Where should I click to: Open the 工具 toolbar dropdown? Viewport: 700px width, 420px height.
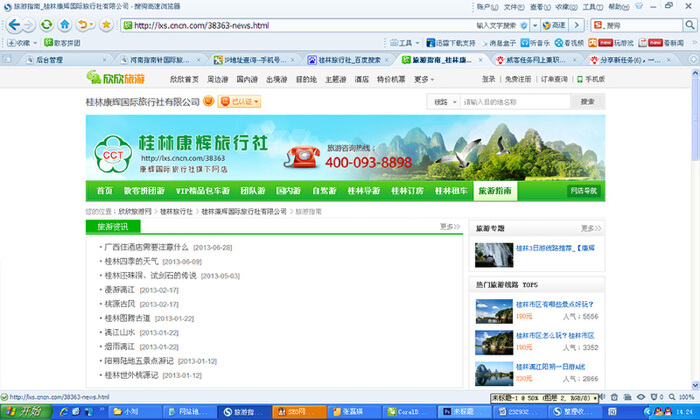(405, 43)
